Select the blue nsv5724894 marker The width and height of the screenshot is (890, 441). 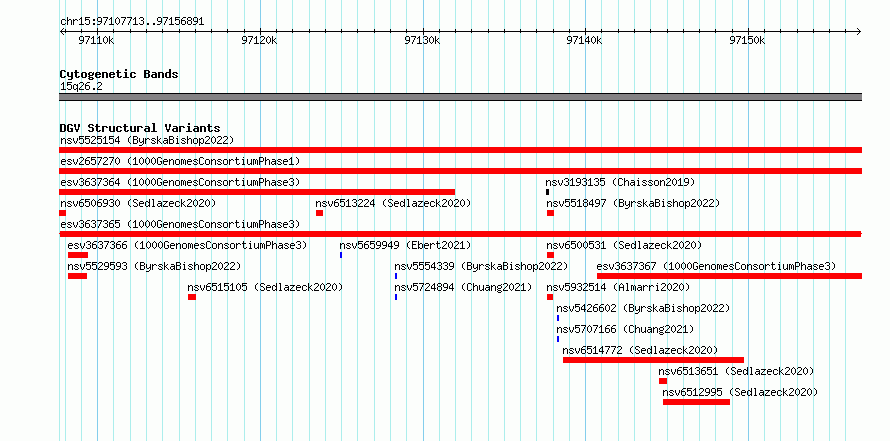pos(396,297)
